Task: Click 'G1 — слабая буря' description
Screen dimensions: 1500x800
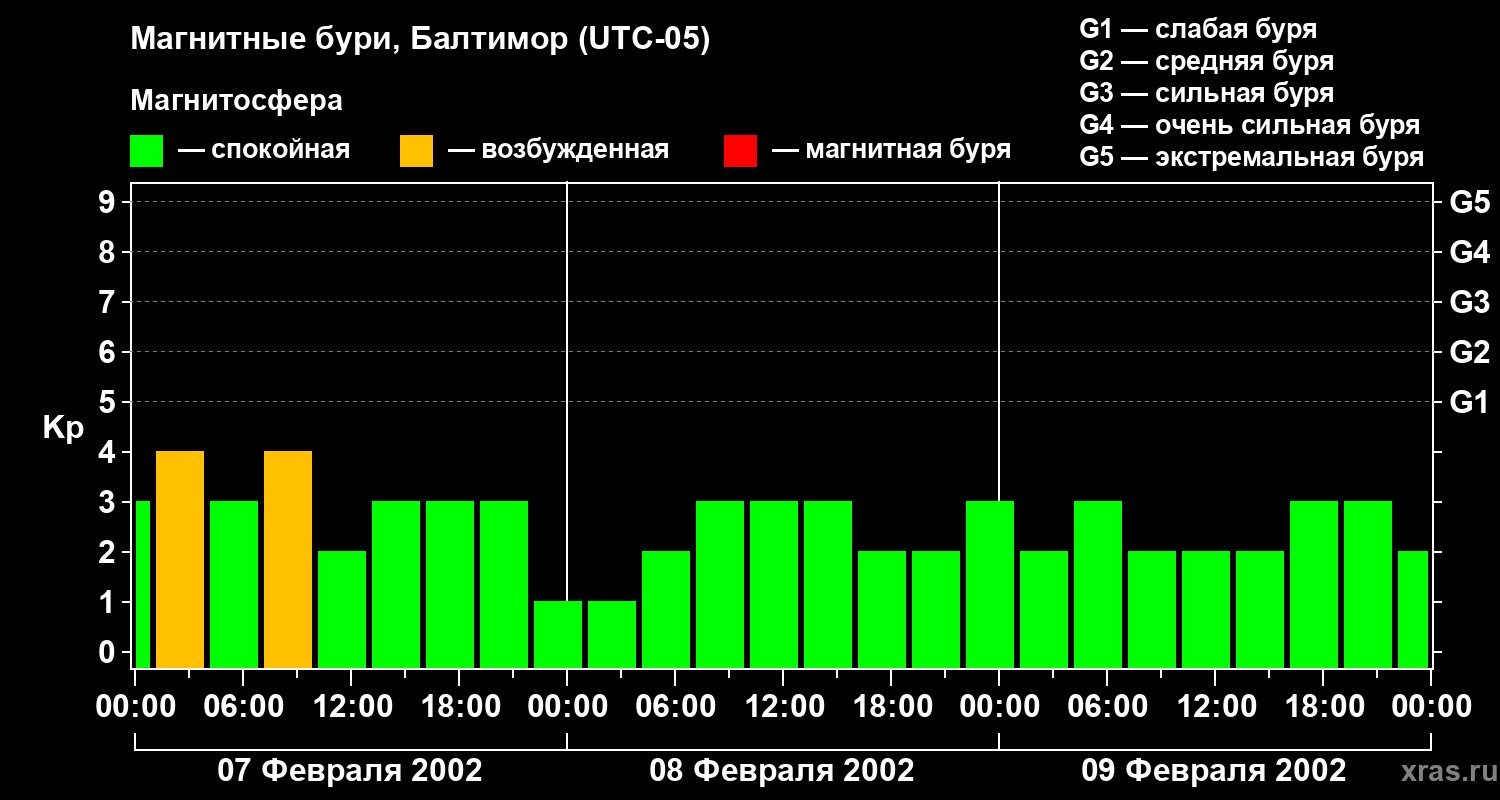Action: click(x=1198, y=29)
